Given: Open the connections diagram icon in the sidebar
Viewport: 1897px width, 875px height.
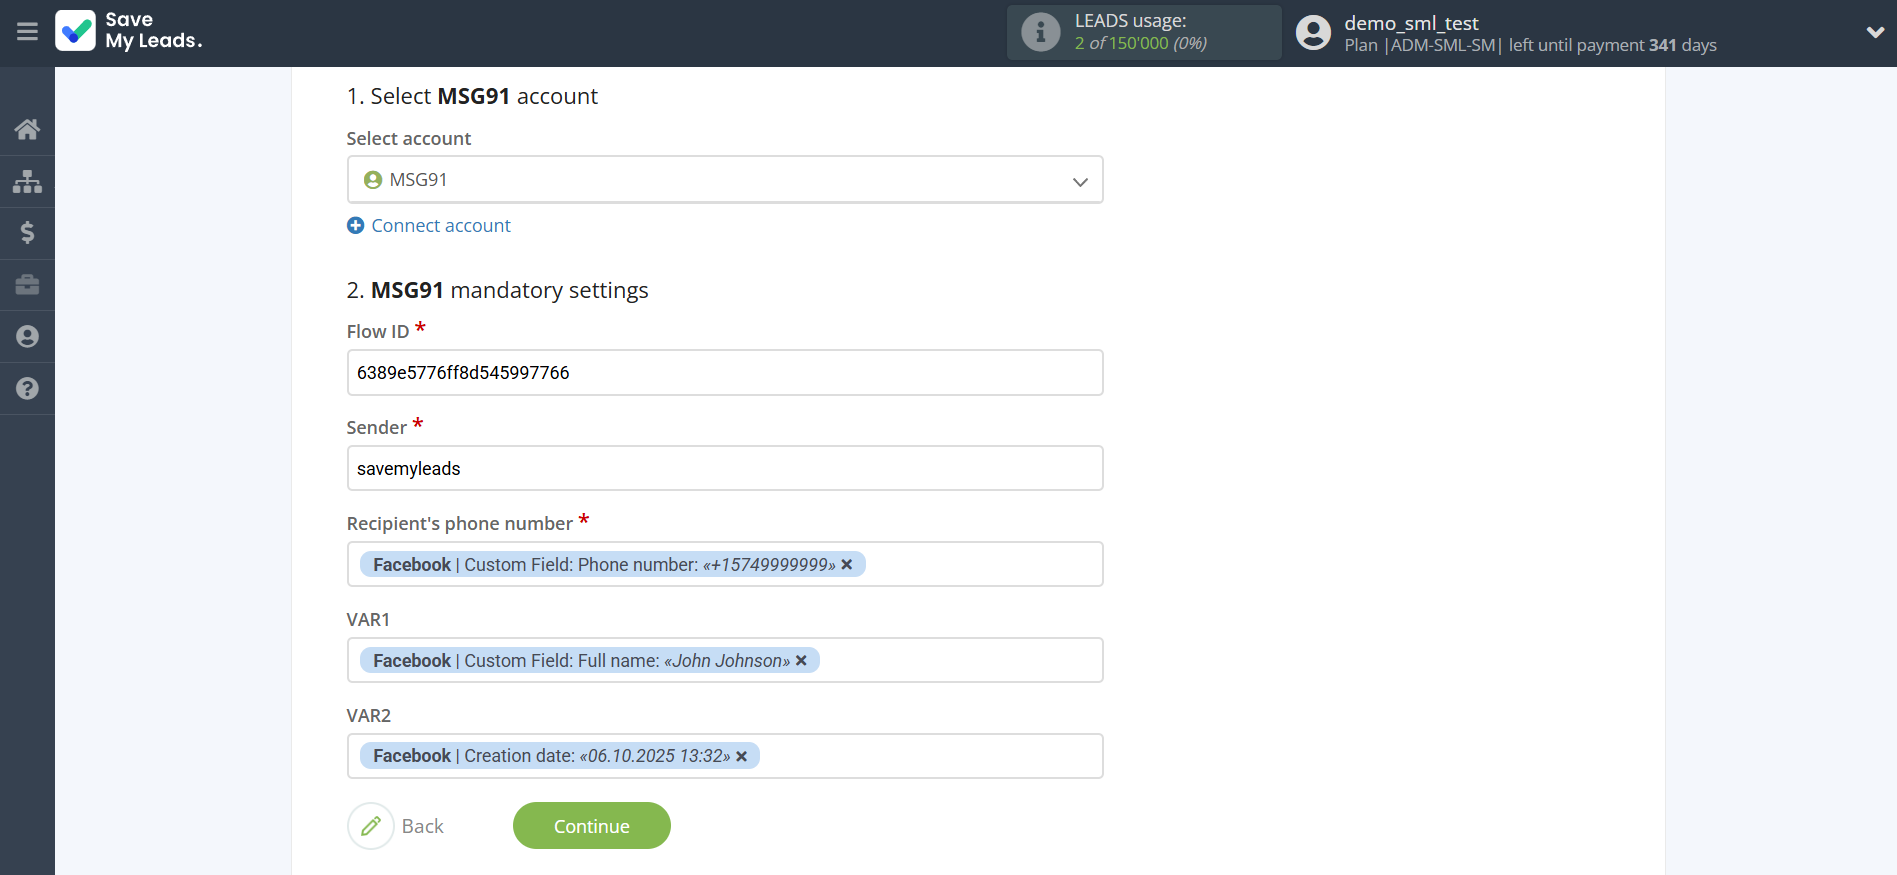Looking at the screenshot, I should [x=27, y=181].
